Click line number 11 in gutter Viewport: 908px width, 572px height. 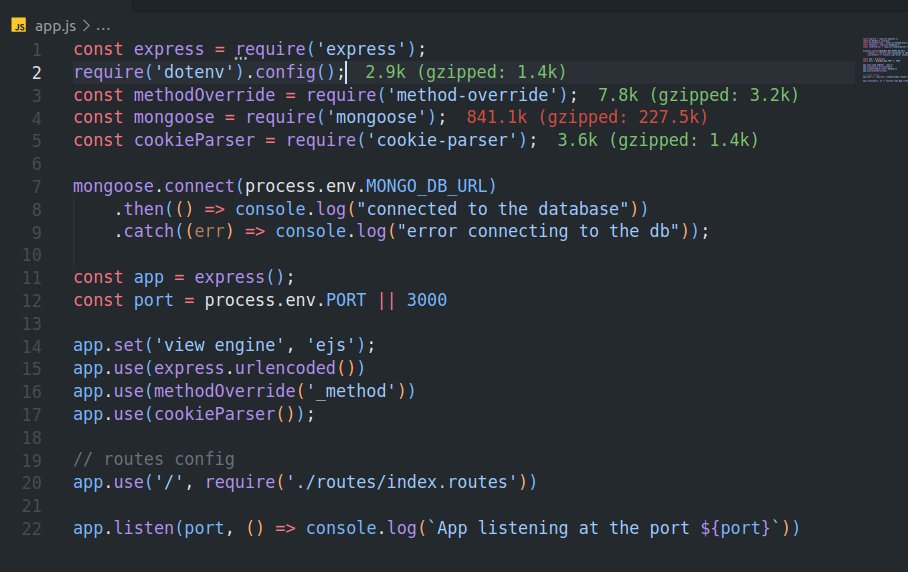32,277
